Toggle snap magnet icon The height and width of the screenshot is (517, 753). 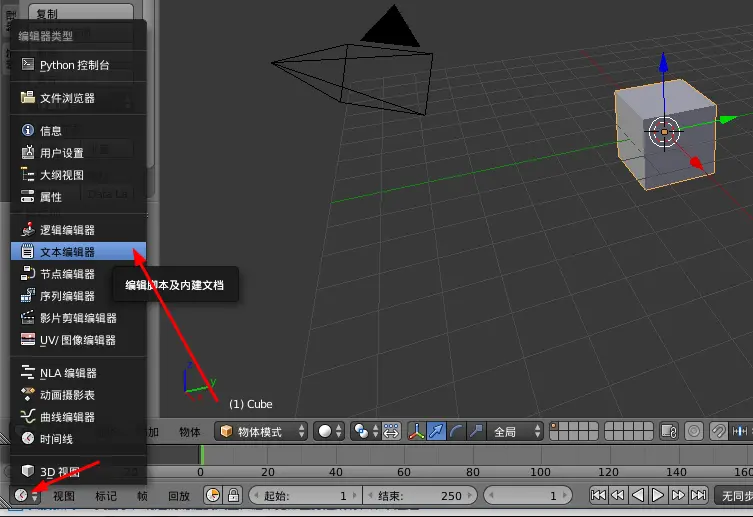718,432
